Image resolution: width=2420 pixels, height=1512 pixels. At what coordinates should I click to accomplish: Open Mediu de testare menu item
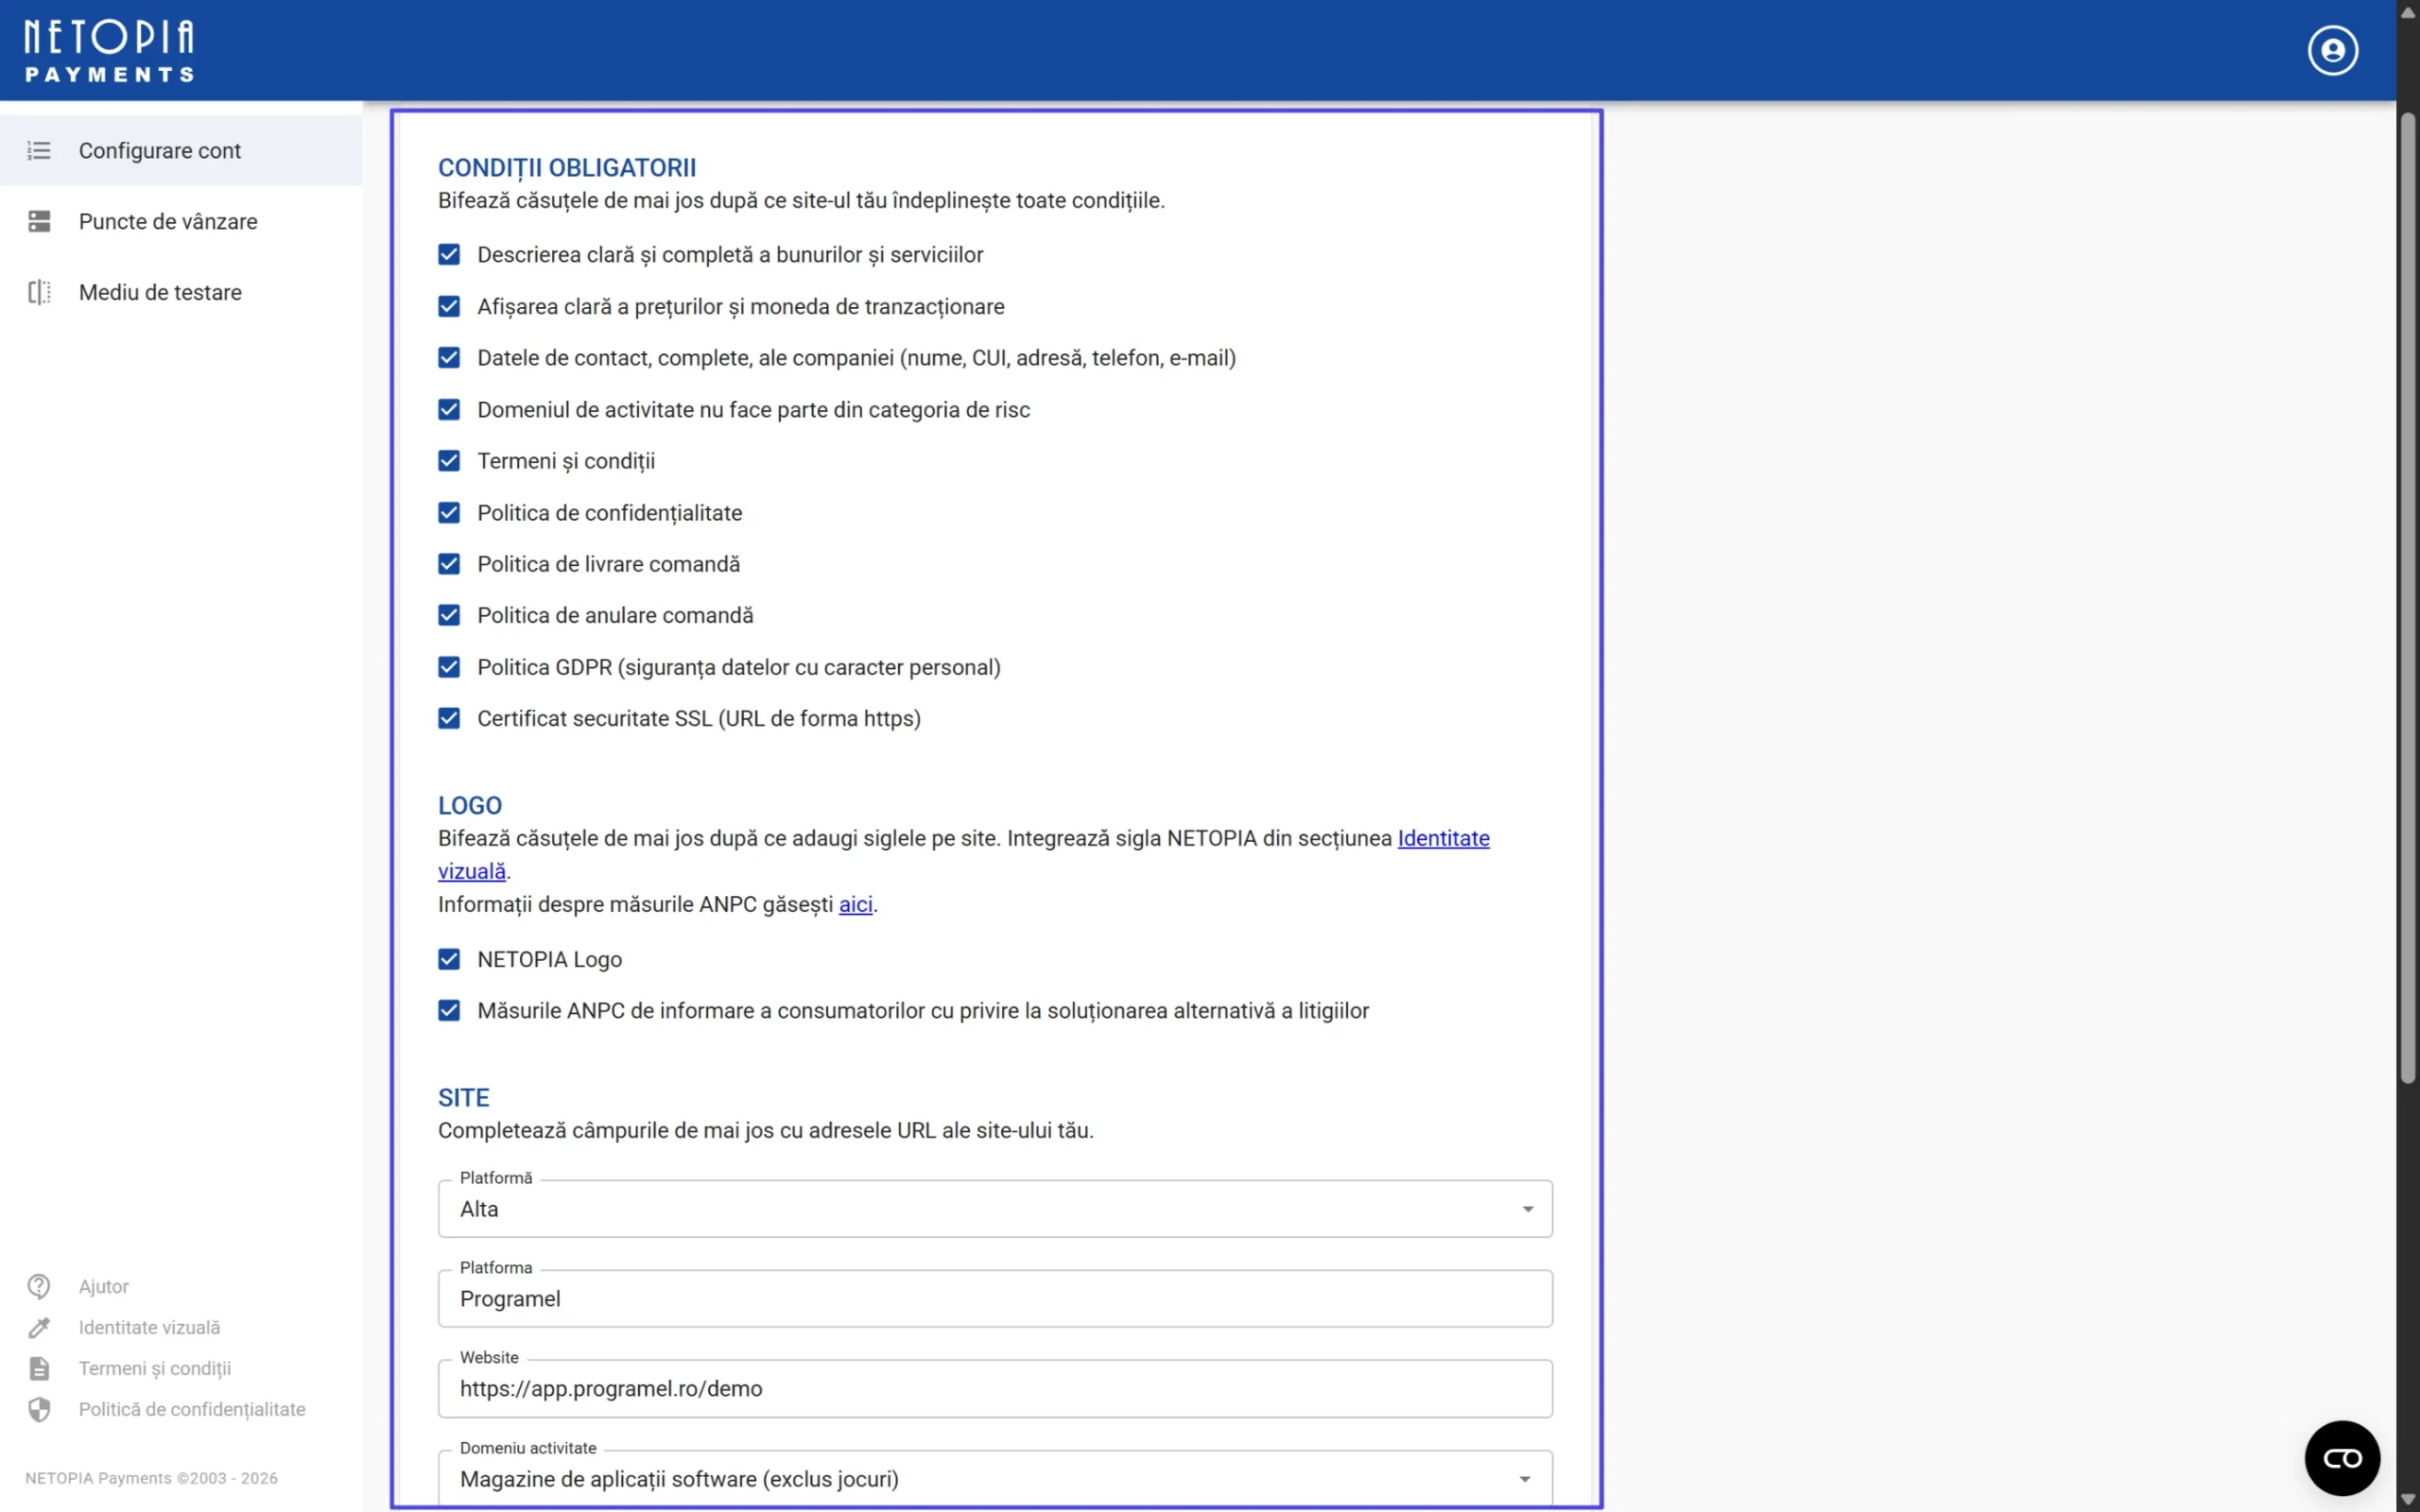tap(160, 293)
